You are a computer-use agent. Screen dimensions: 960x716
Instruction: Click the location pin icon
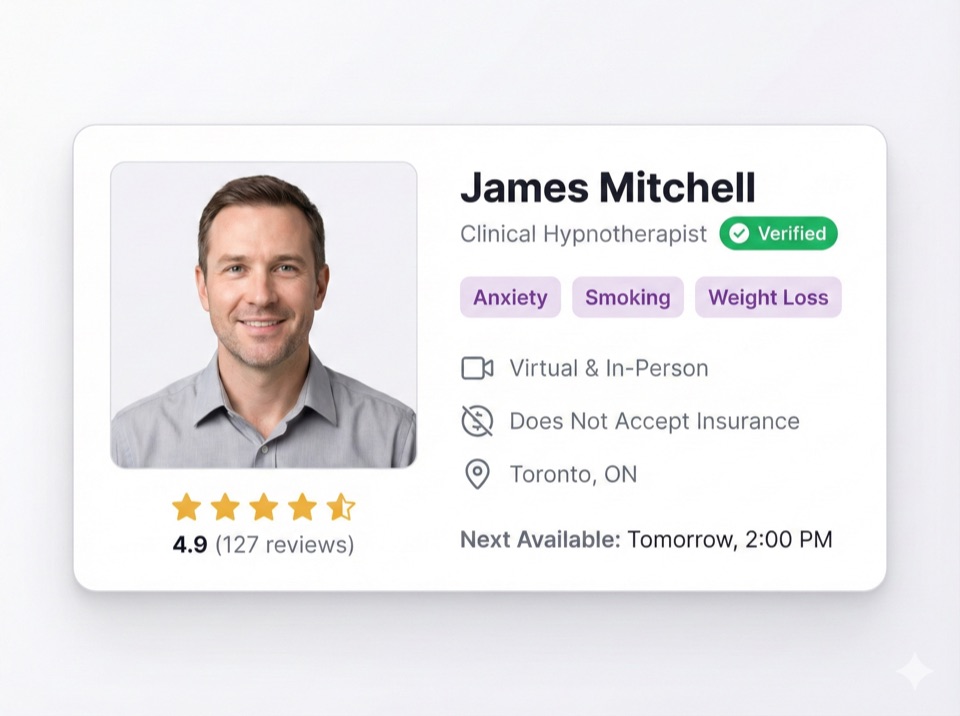[x=478, y=474]
